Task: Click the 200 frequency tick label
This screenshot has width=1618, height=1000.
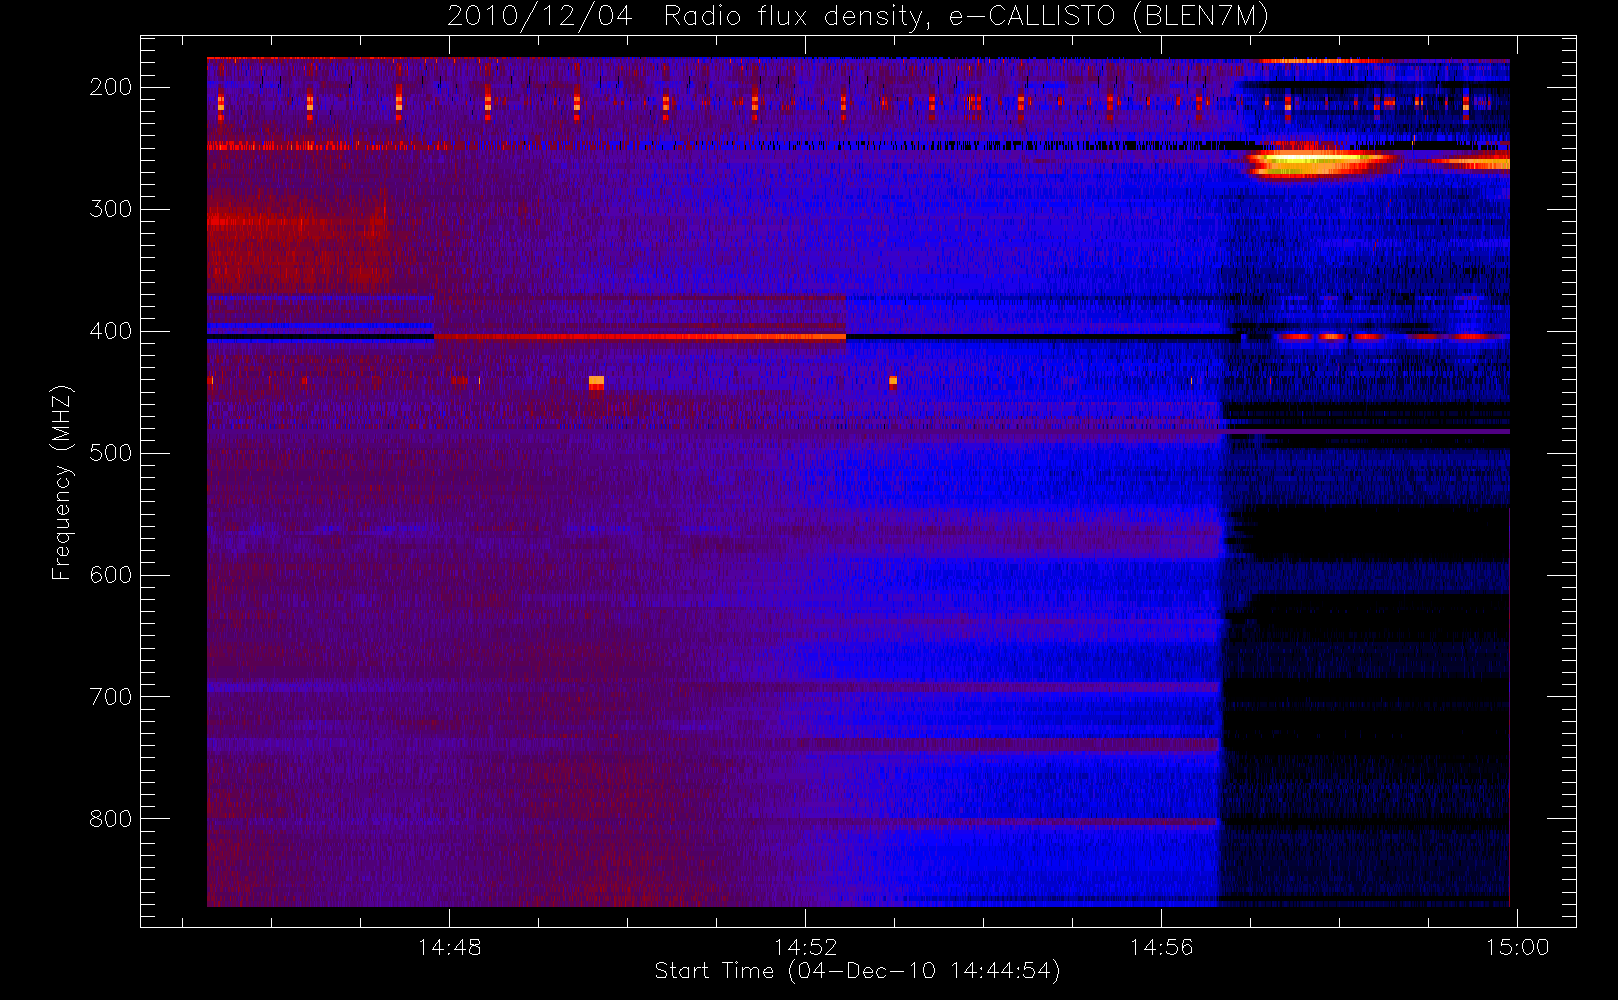Action: pos(110,87)
